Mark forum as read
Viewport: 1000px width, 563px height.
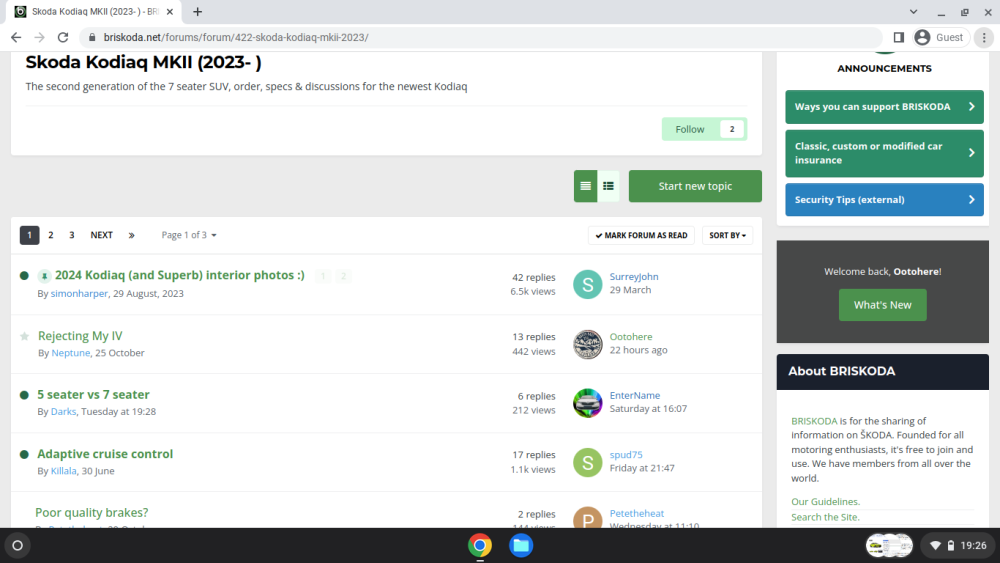(641, 235)
